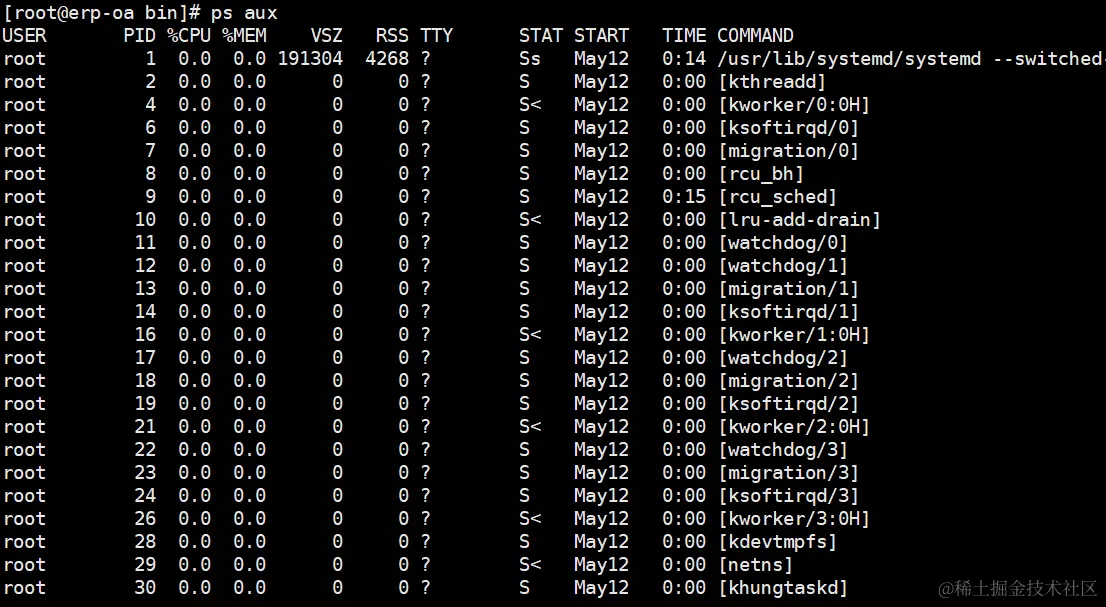
Task: Click the %MEM column header
Action: click(244, 35)
